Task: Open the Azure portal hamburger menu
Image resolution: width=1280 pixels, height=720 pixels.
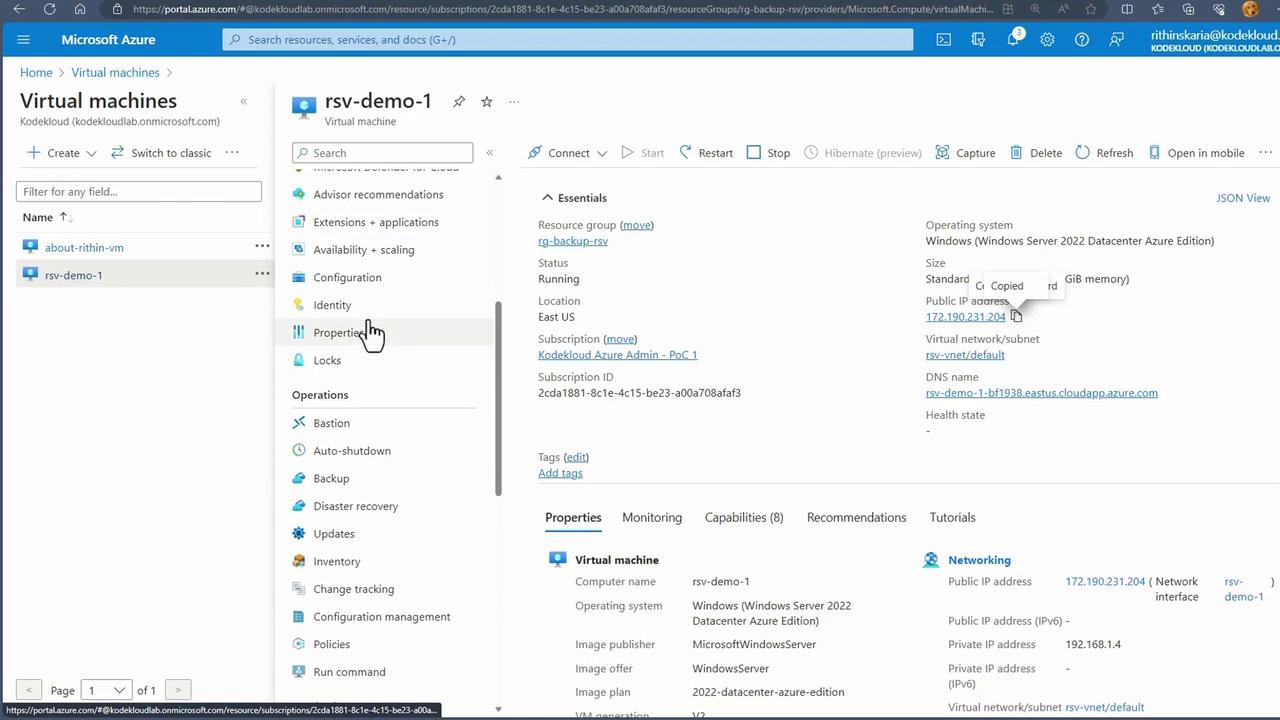Action: pos(24,40)
